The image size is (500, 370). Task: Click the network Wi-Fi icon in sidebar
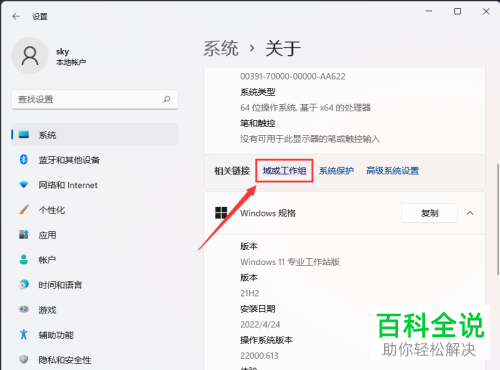(24, 184)
